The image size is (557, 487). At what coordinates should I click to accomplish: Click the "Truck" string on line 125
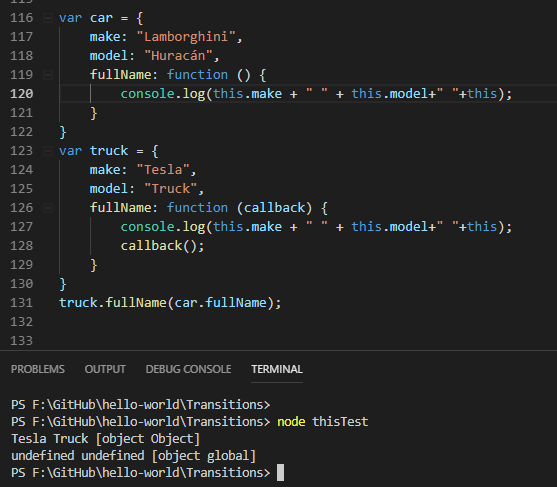171,189
